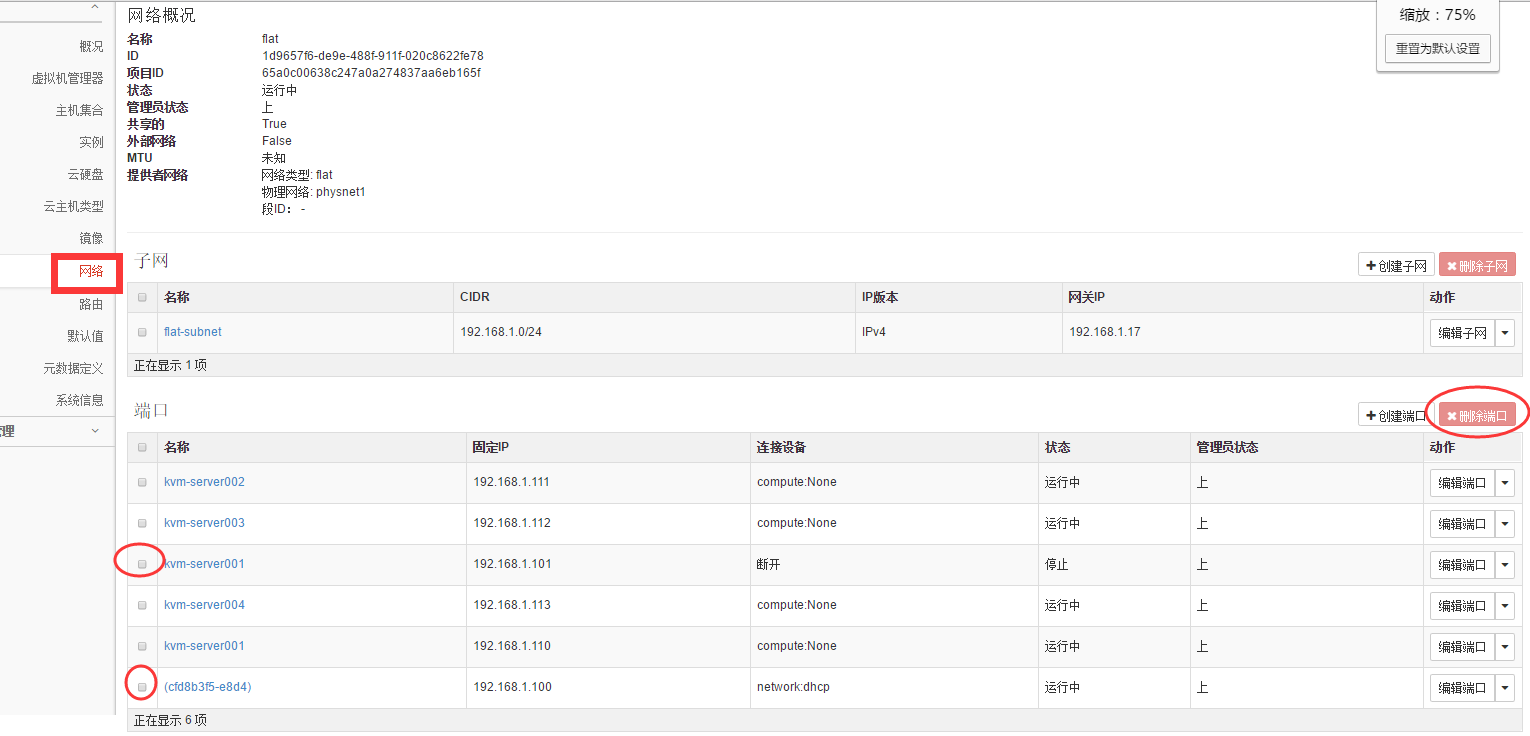Click the 删除子网 button

pyautogui.click(x=1477, y=266)
